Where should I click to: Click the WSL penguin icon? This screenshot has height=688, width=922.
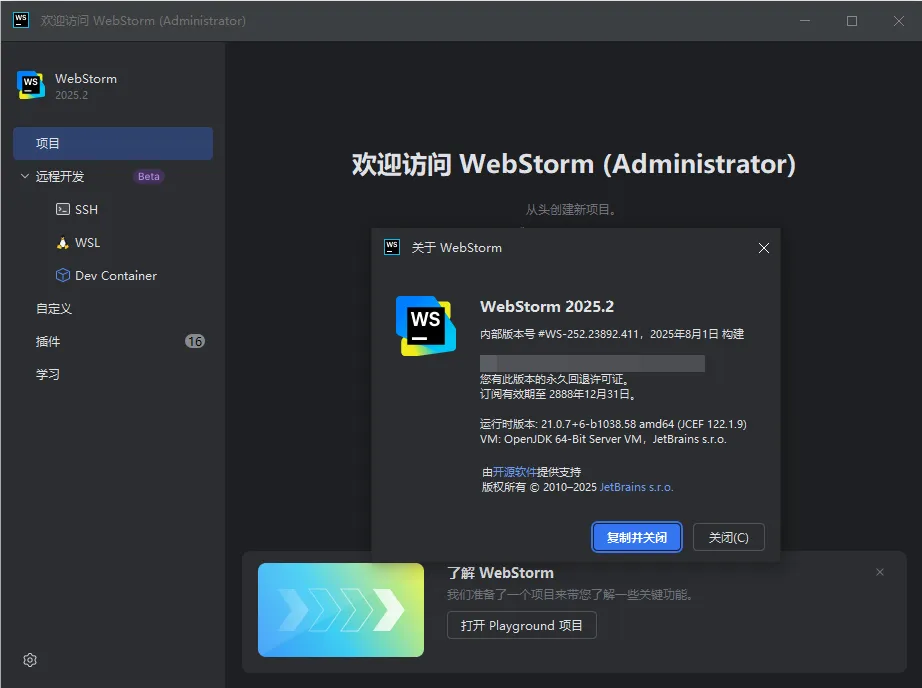coord(63,243)
